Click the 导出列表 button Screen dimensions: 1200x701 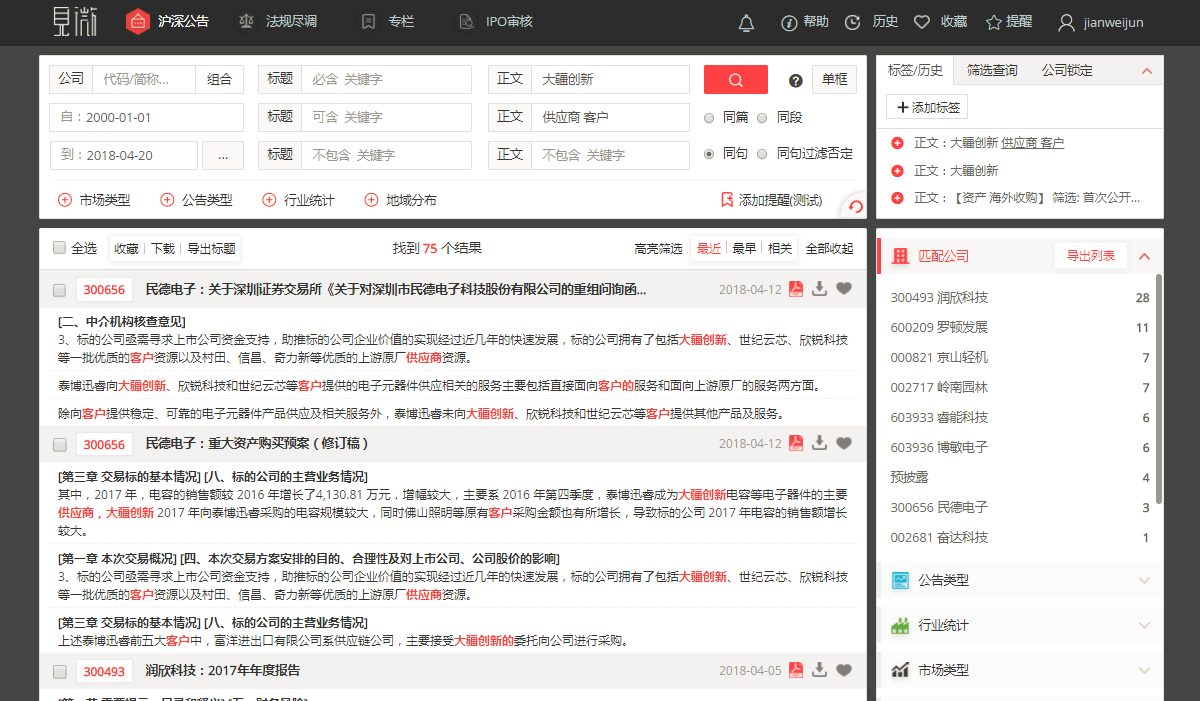(x=1091, y=256)
